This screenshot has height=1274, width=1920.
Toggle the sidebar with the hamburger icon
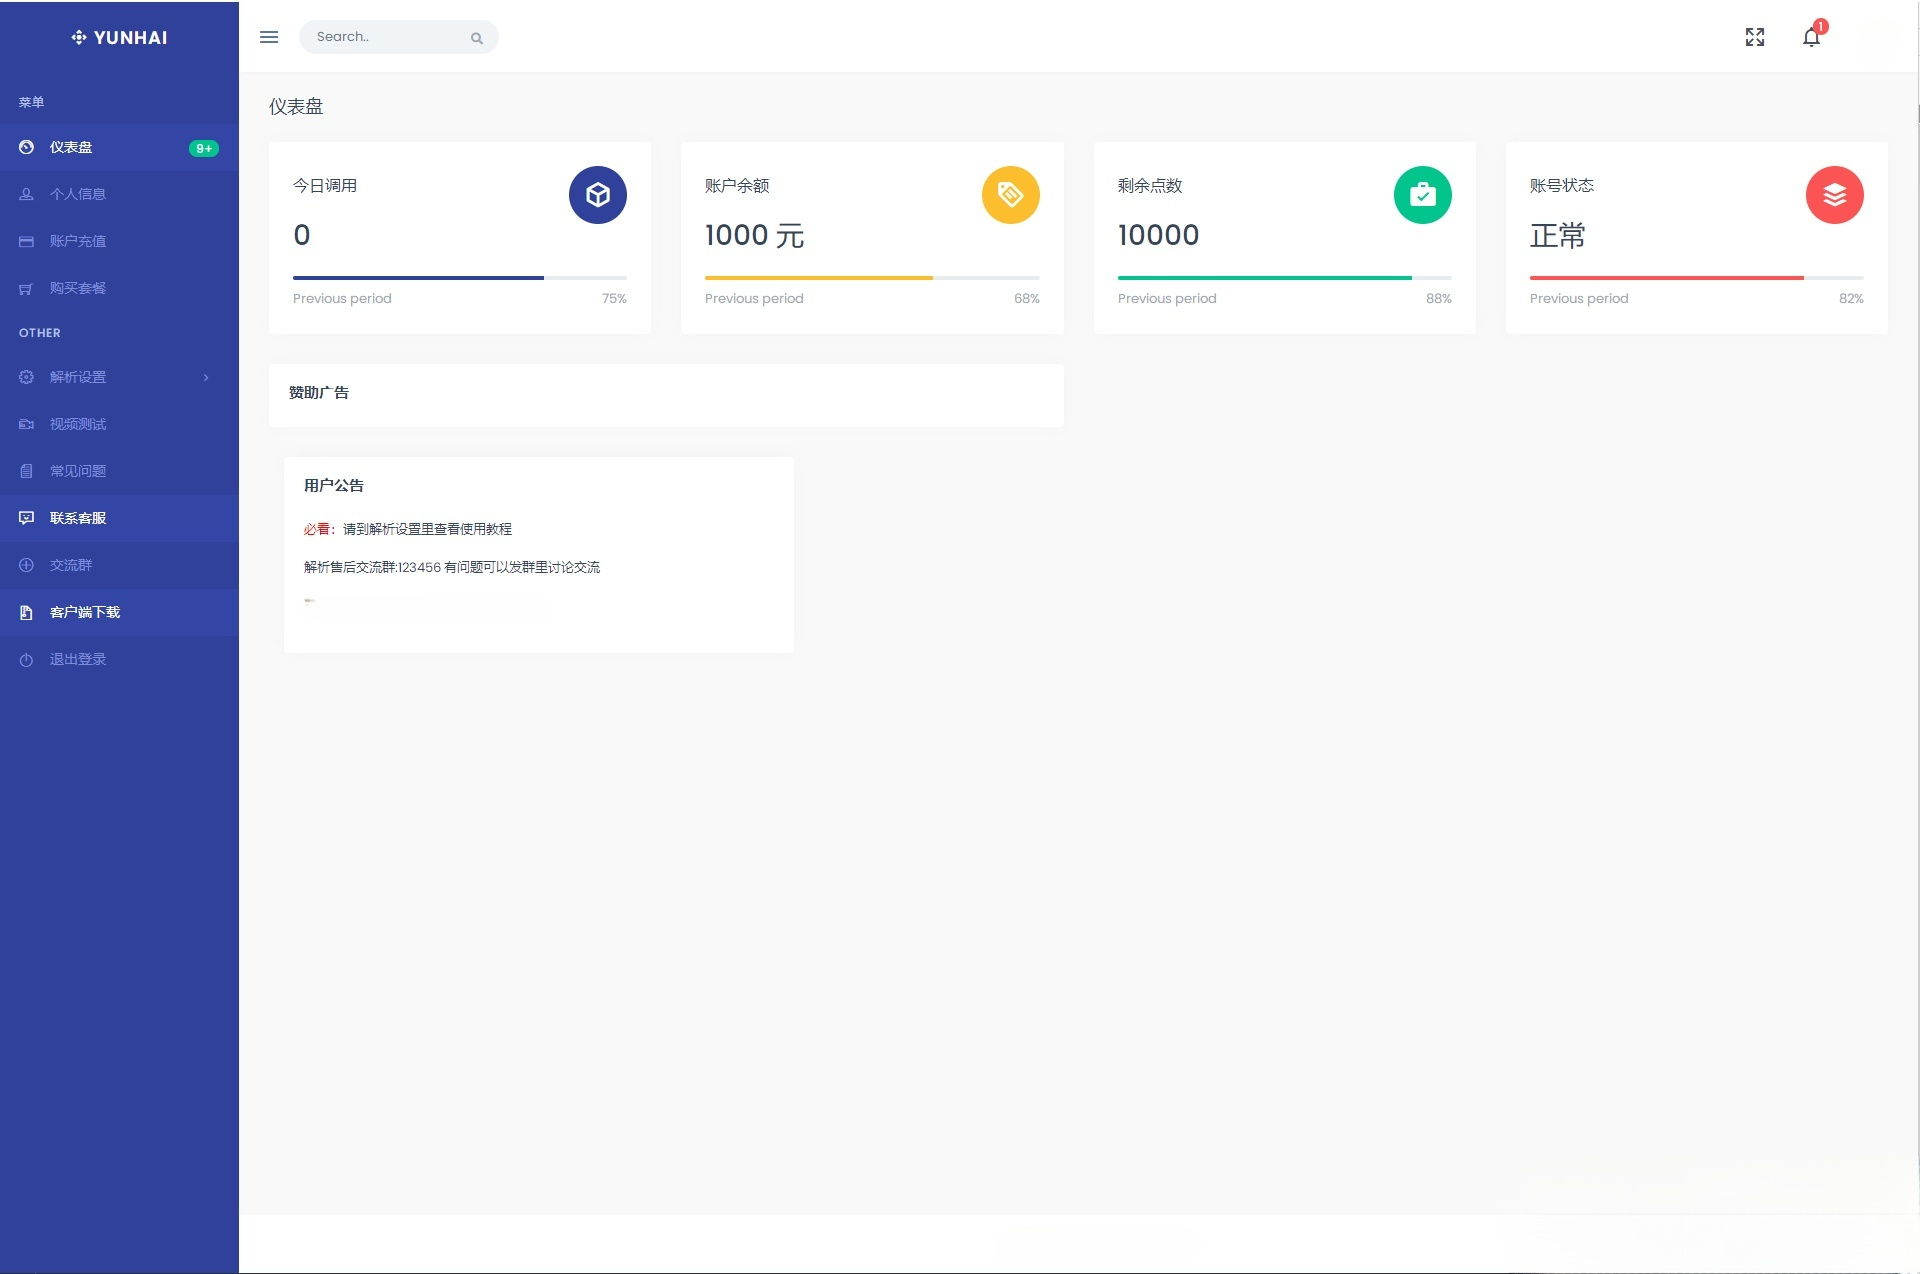[x=268, y=37]
